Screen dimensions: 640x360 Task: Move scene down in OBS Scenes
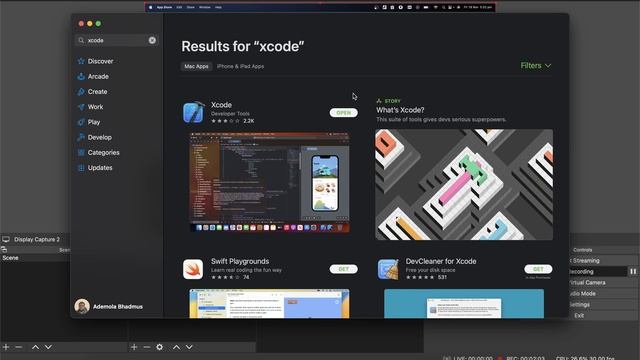tap(48, 347)
